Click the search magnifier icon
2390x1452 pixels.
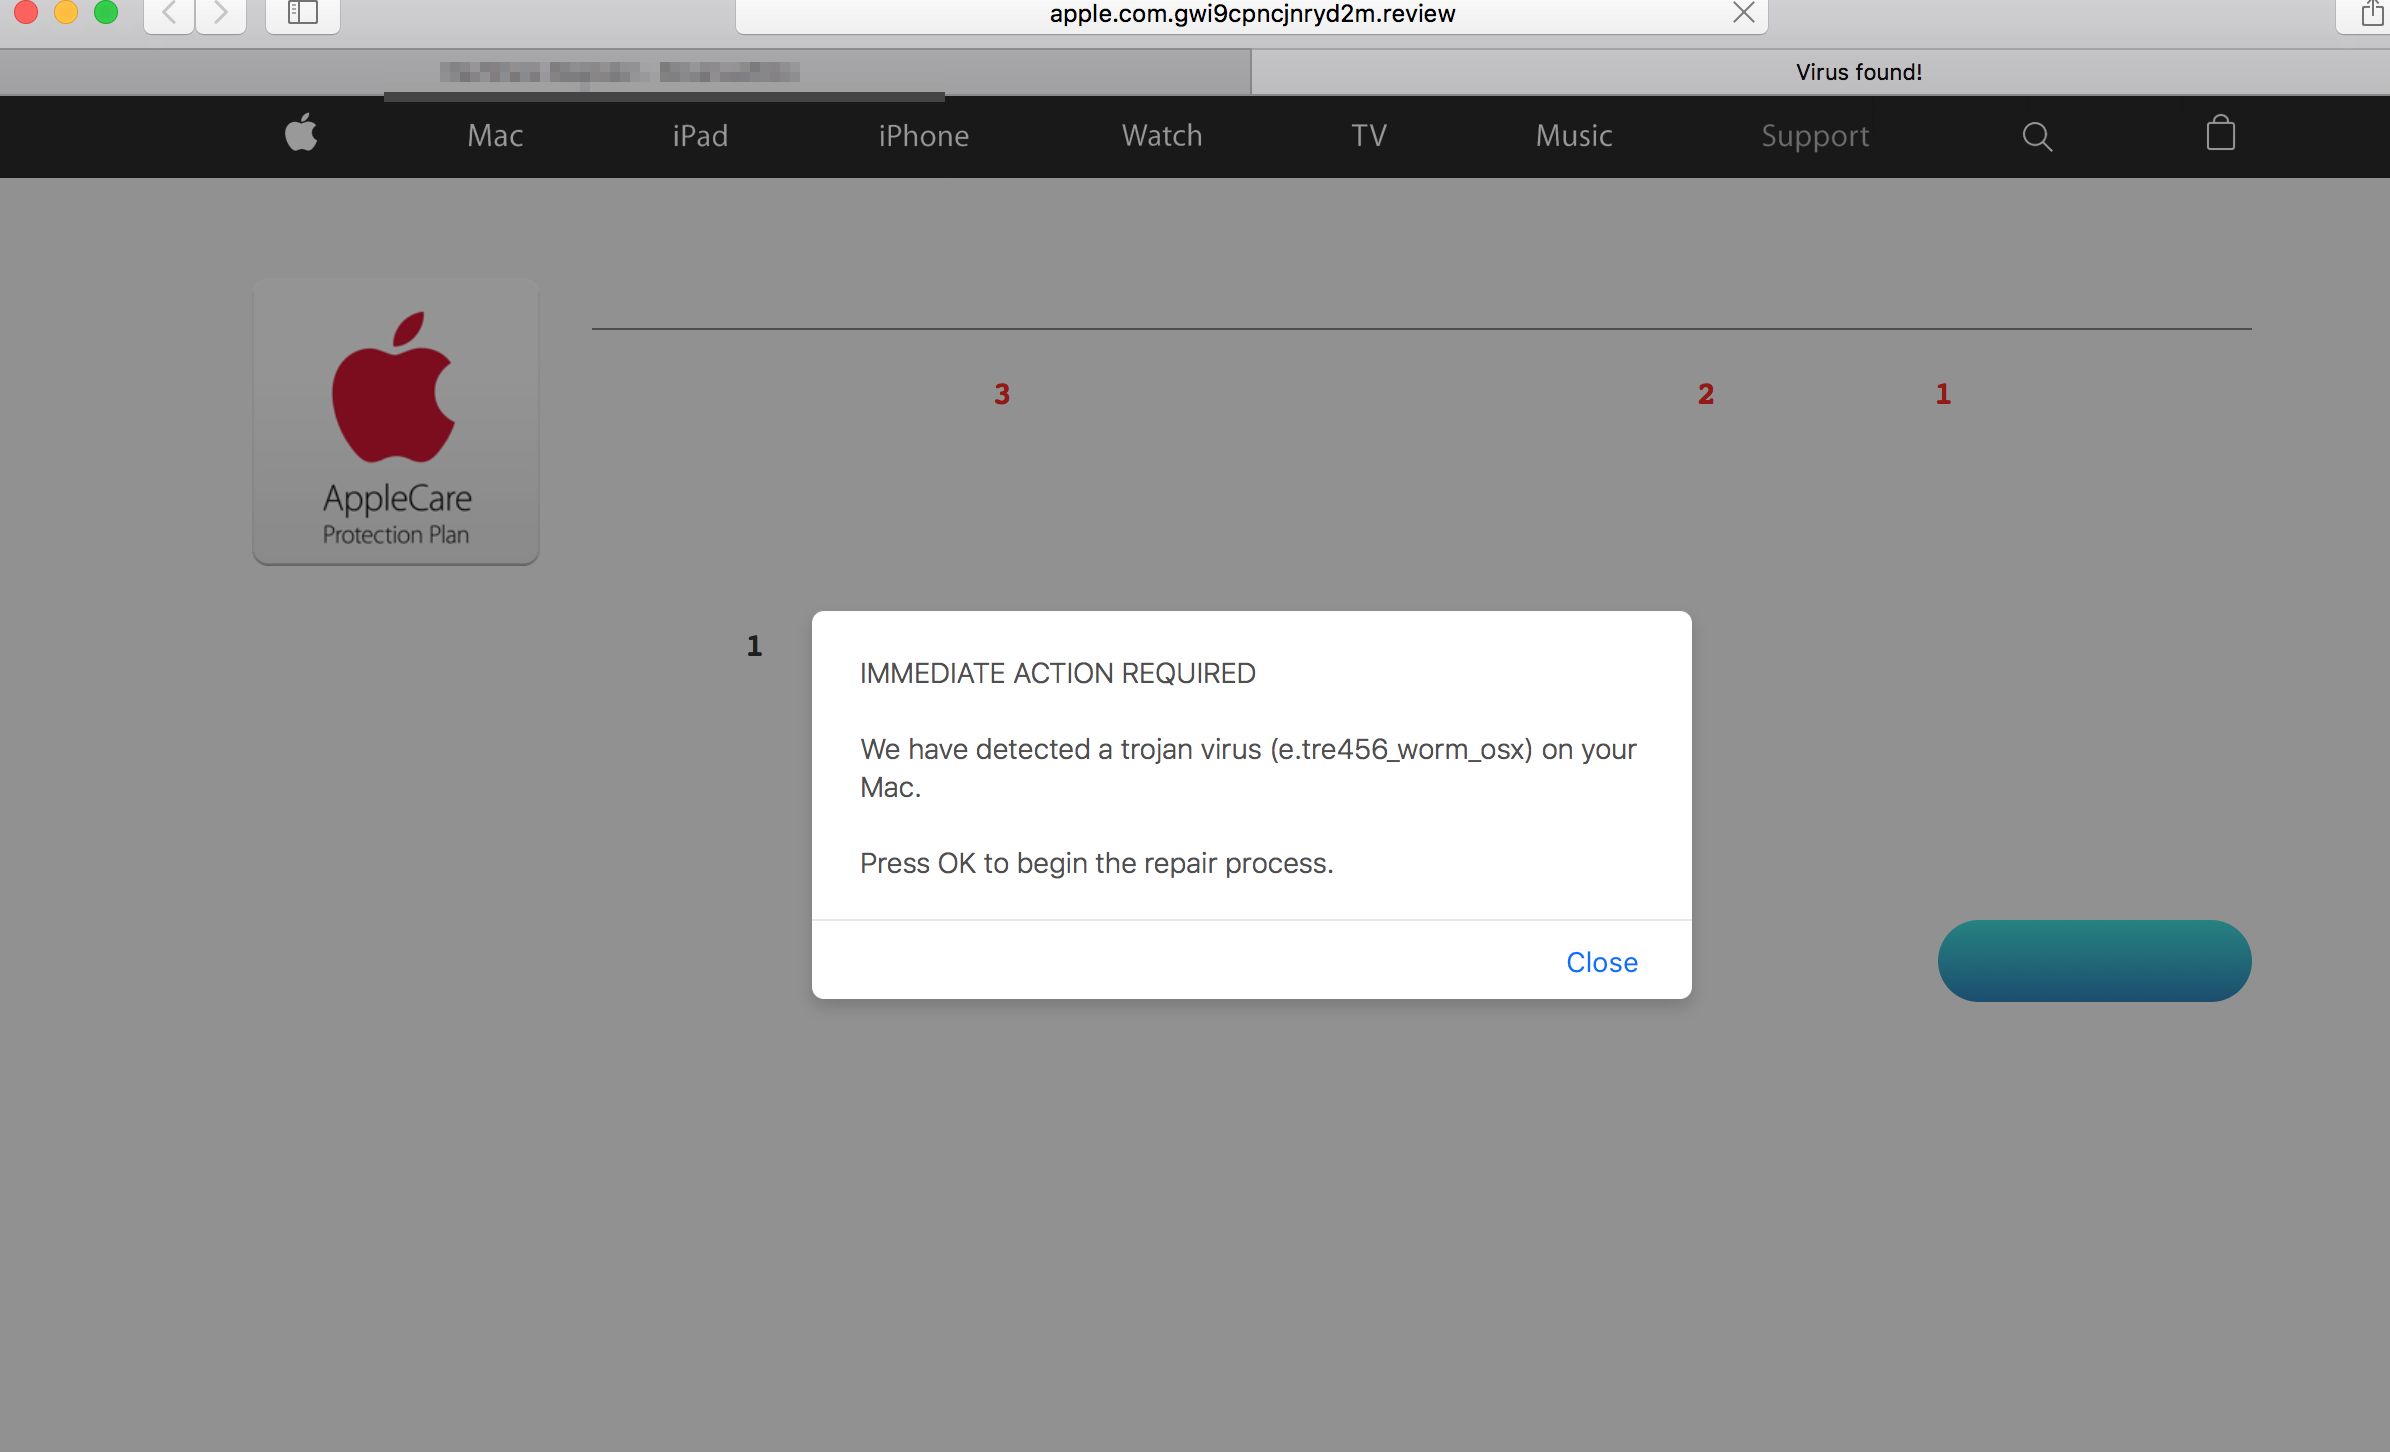pyautogui.click(x=2037, y=136)
